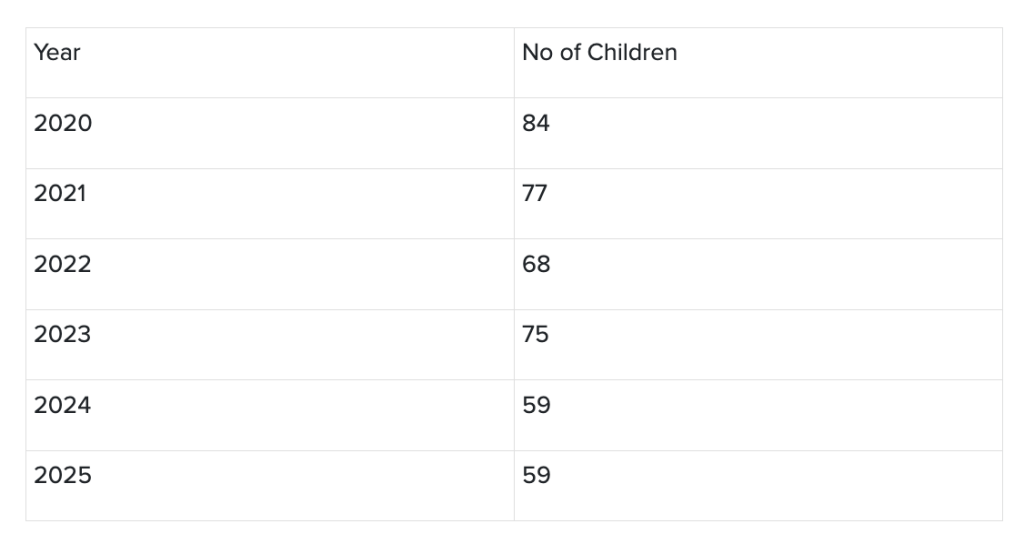
Task: Select the 2020 year cell
Action: pyautogui.click(x=270, y=133)
